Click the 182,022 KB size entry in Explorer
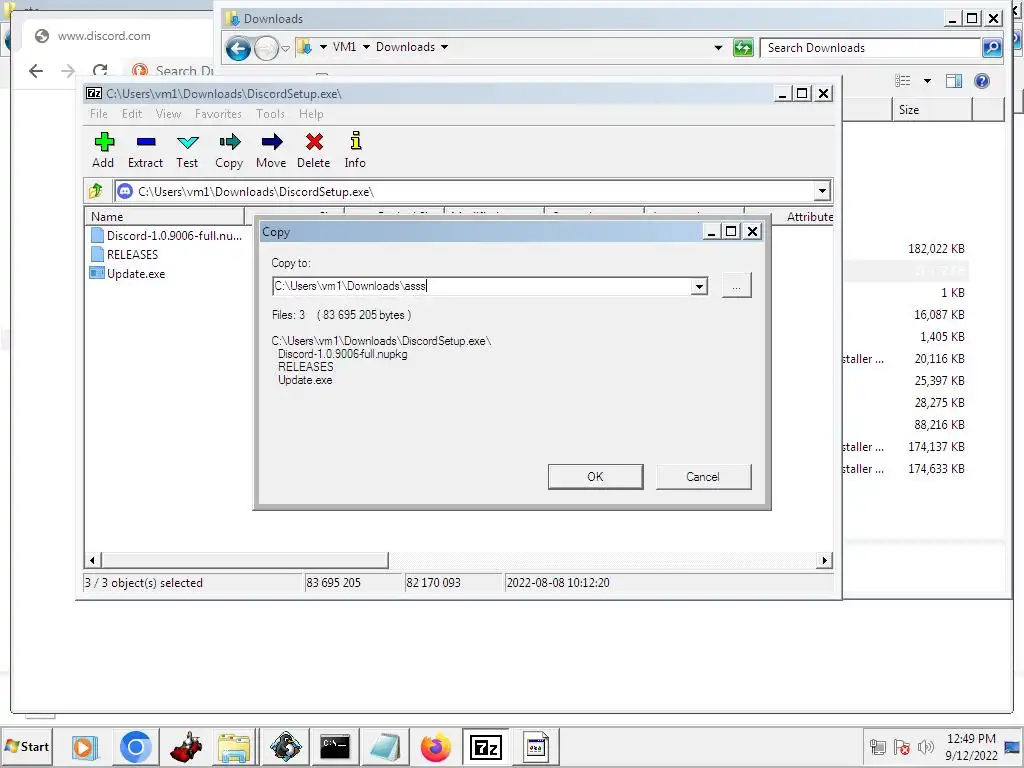1024x768 pixels. click(x=936, y=249)
